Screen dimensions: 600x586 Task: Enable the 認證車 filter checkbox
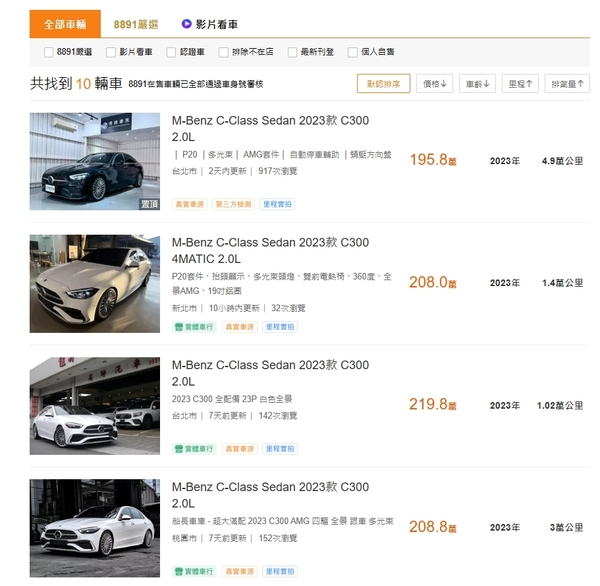pos(171,52)
